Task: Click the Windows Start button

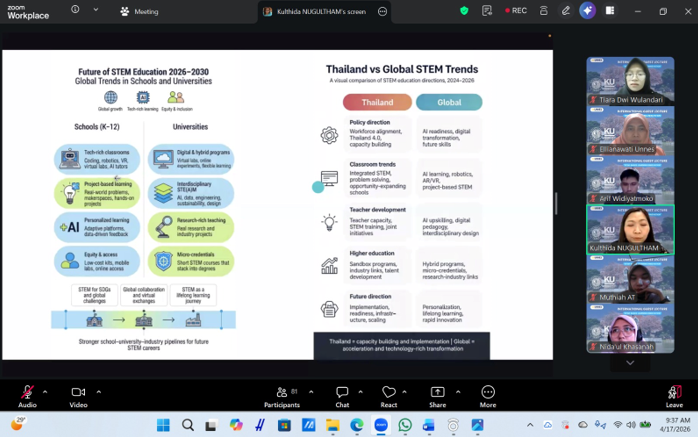Action: tap(163, 425)
